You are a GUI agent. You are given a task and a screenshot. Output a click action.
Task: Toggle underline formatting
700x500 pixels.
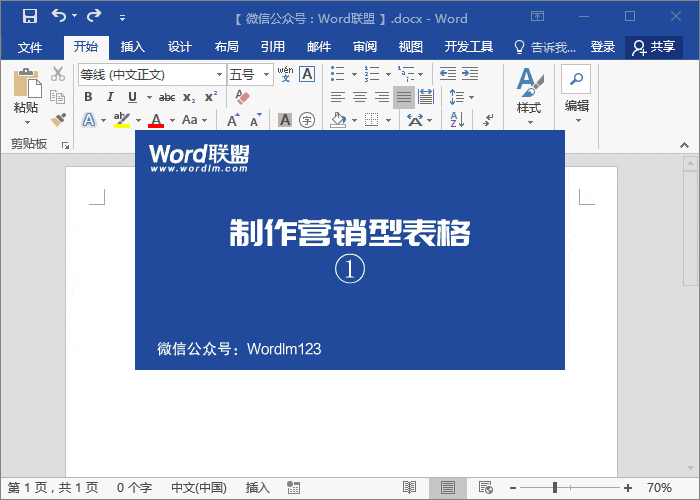132,97
